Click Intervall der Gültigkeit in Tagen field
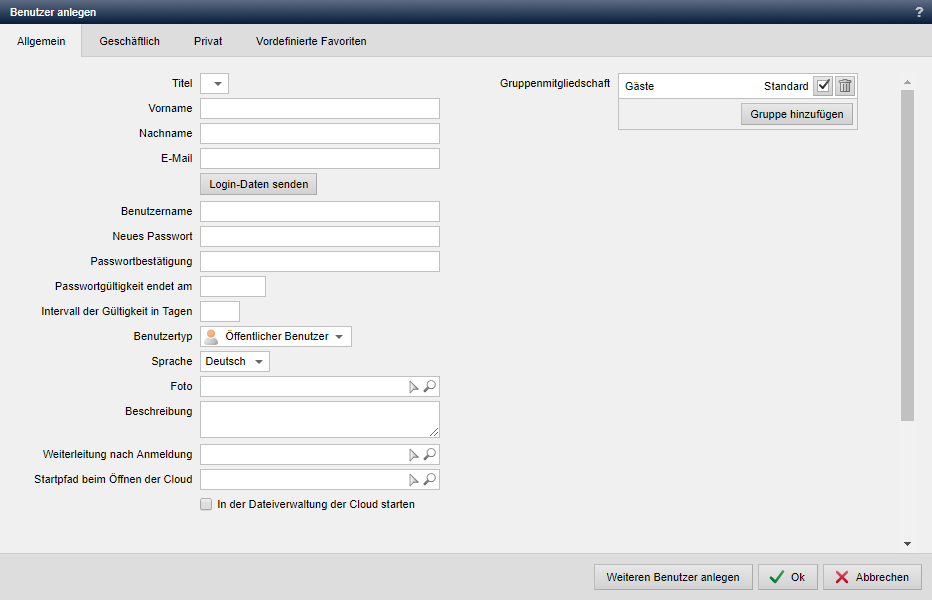932x600 pixels. [x=220, y=312]
